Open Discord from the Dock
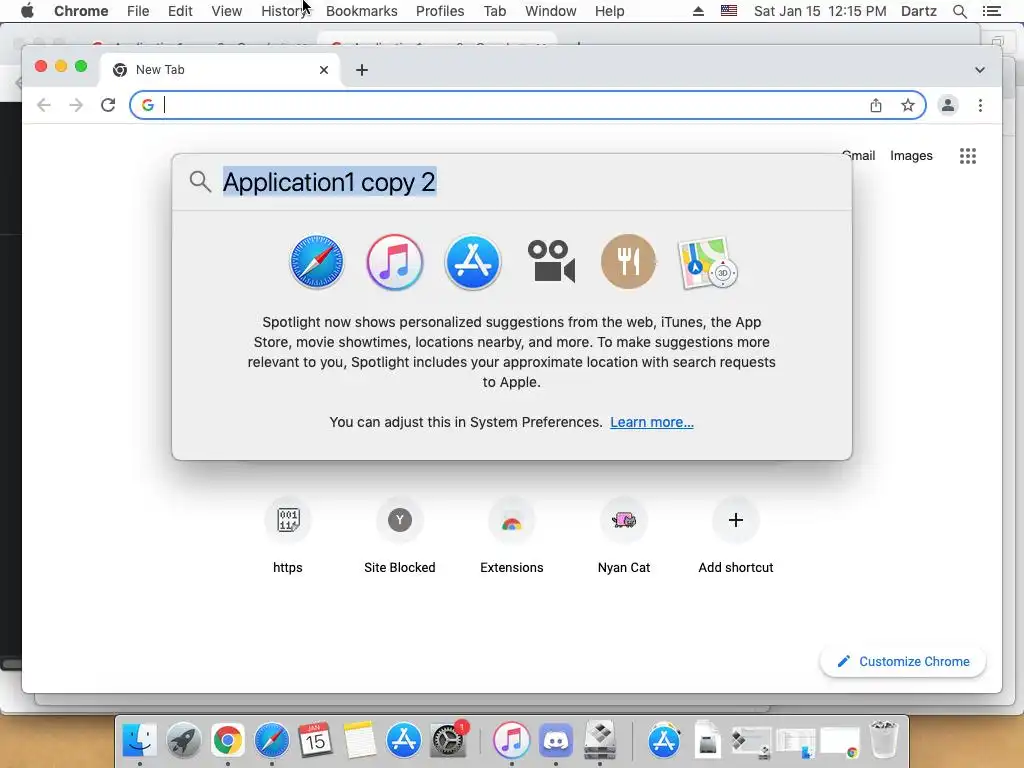 point(555,741)
